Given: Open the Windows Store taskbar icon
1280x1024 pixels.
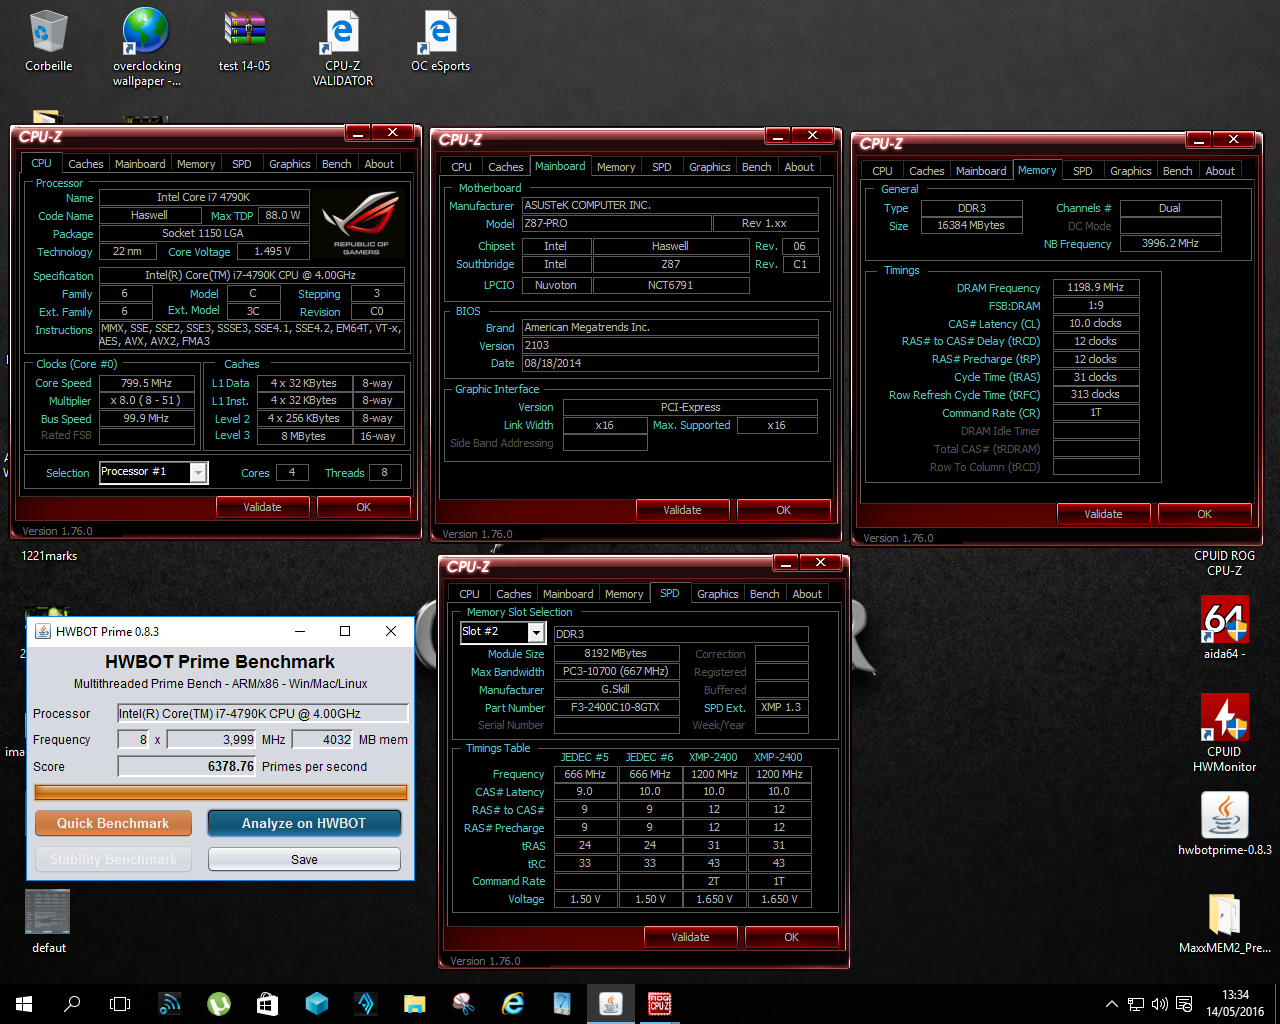Looking at the screenshot, I should (x=267, y=1003).
